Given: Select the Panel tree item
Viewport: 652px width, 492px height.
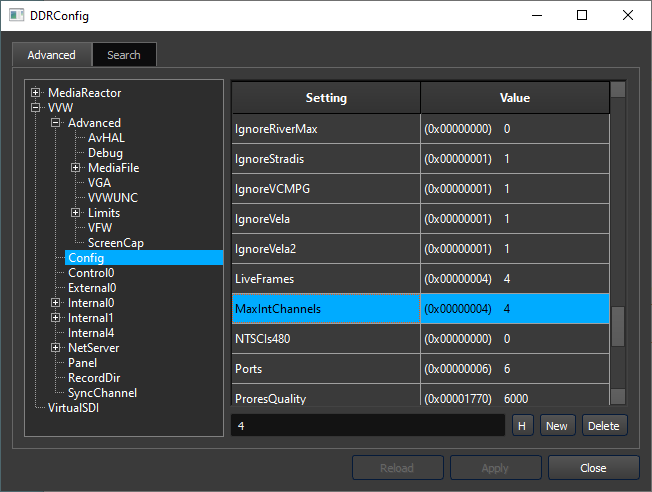Looking at the screenshot, I should [x=82, y=363].
